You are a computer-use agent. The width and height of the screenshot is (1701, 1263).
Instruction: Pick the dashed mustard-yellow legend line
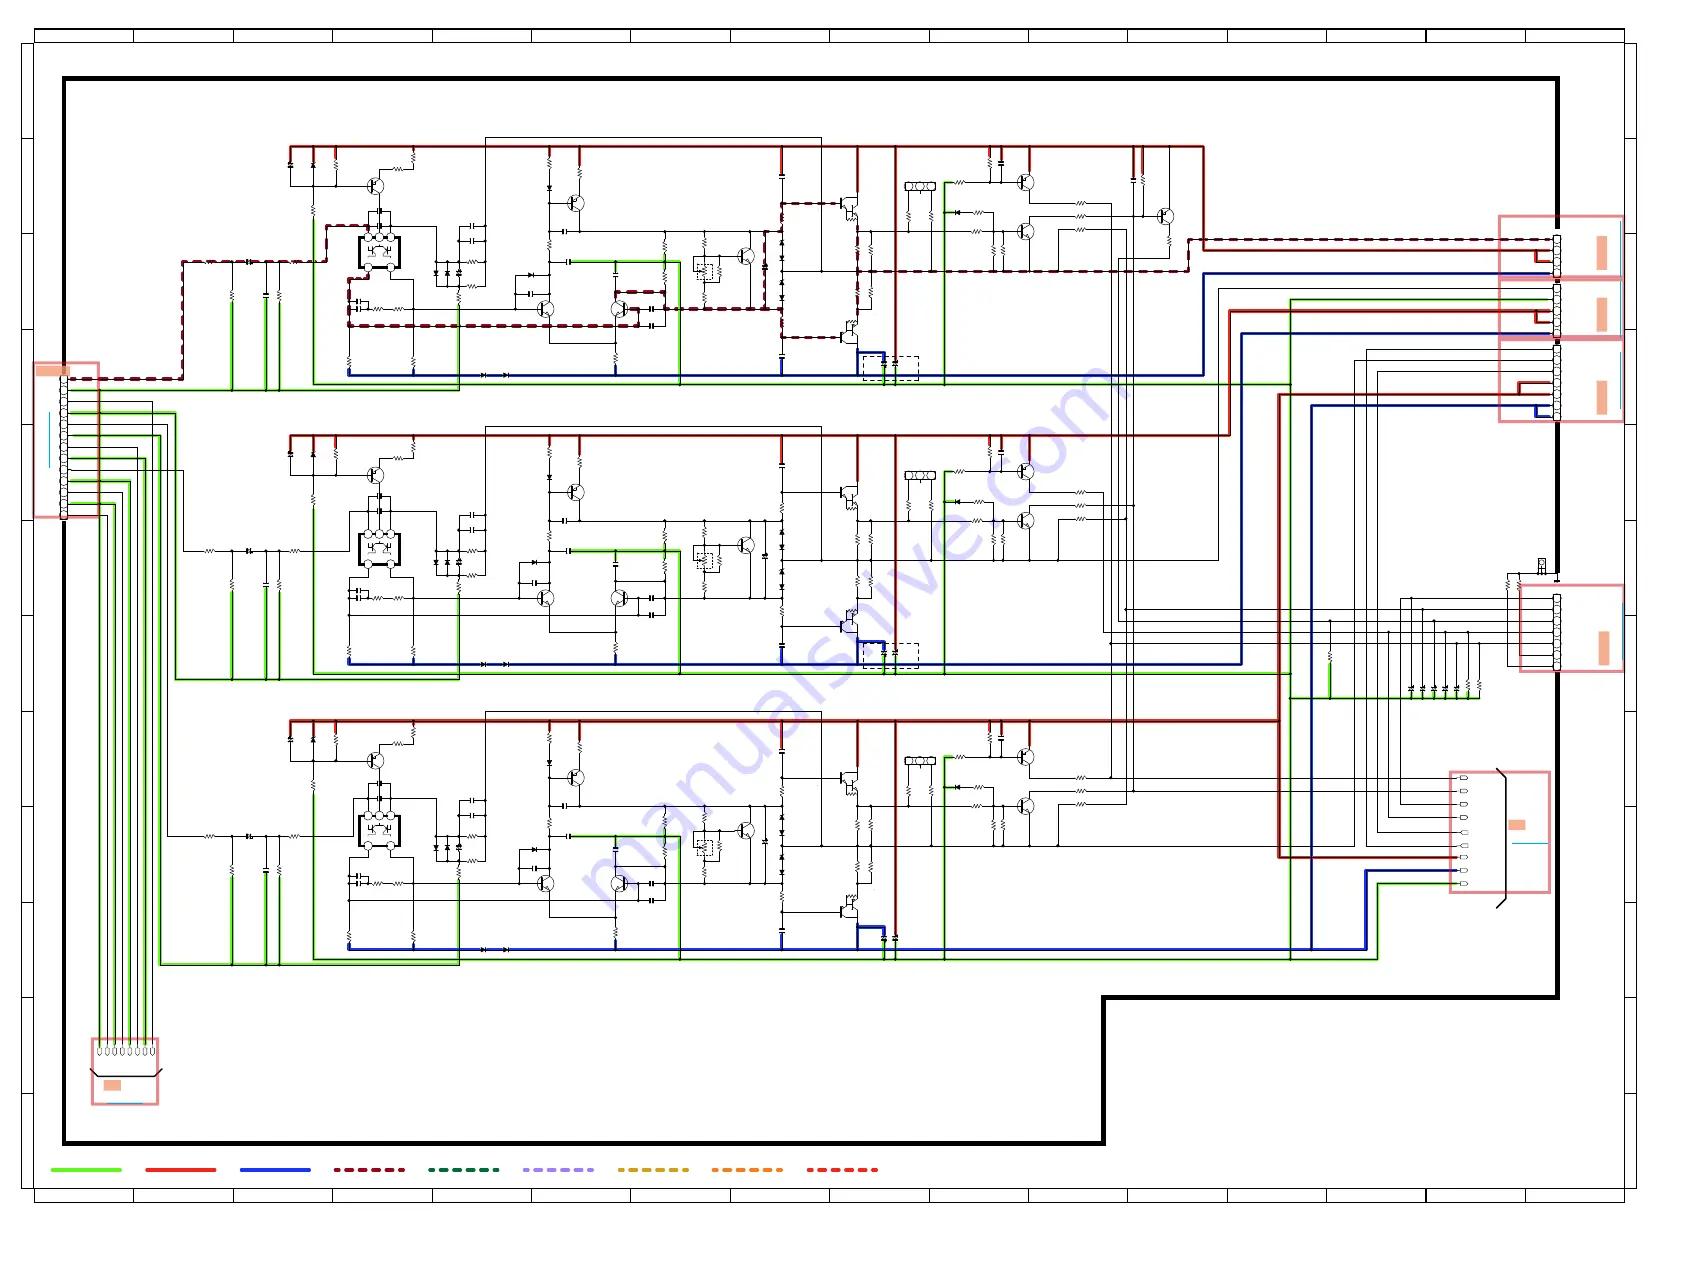[653, 1169]
